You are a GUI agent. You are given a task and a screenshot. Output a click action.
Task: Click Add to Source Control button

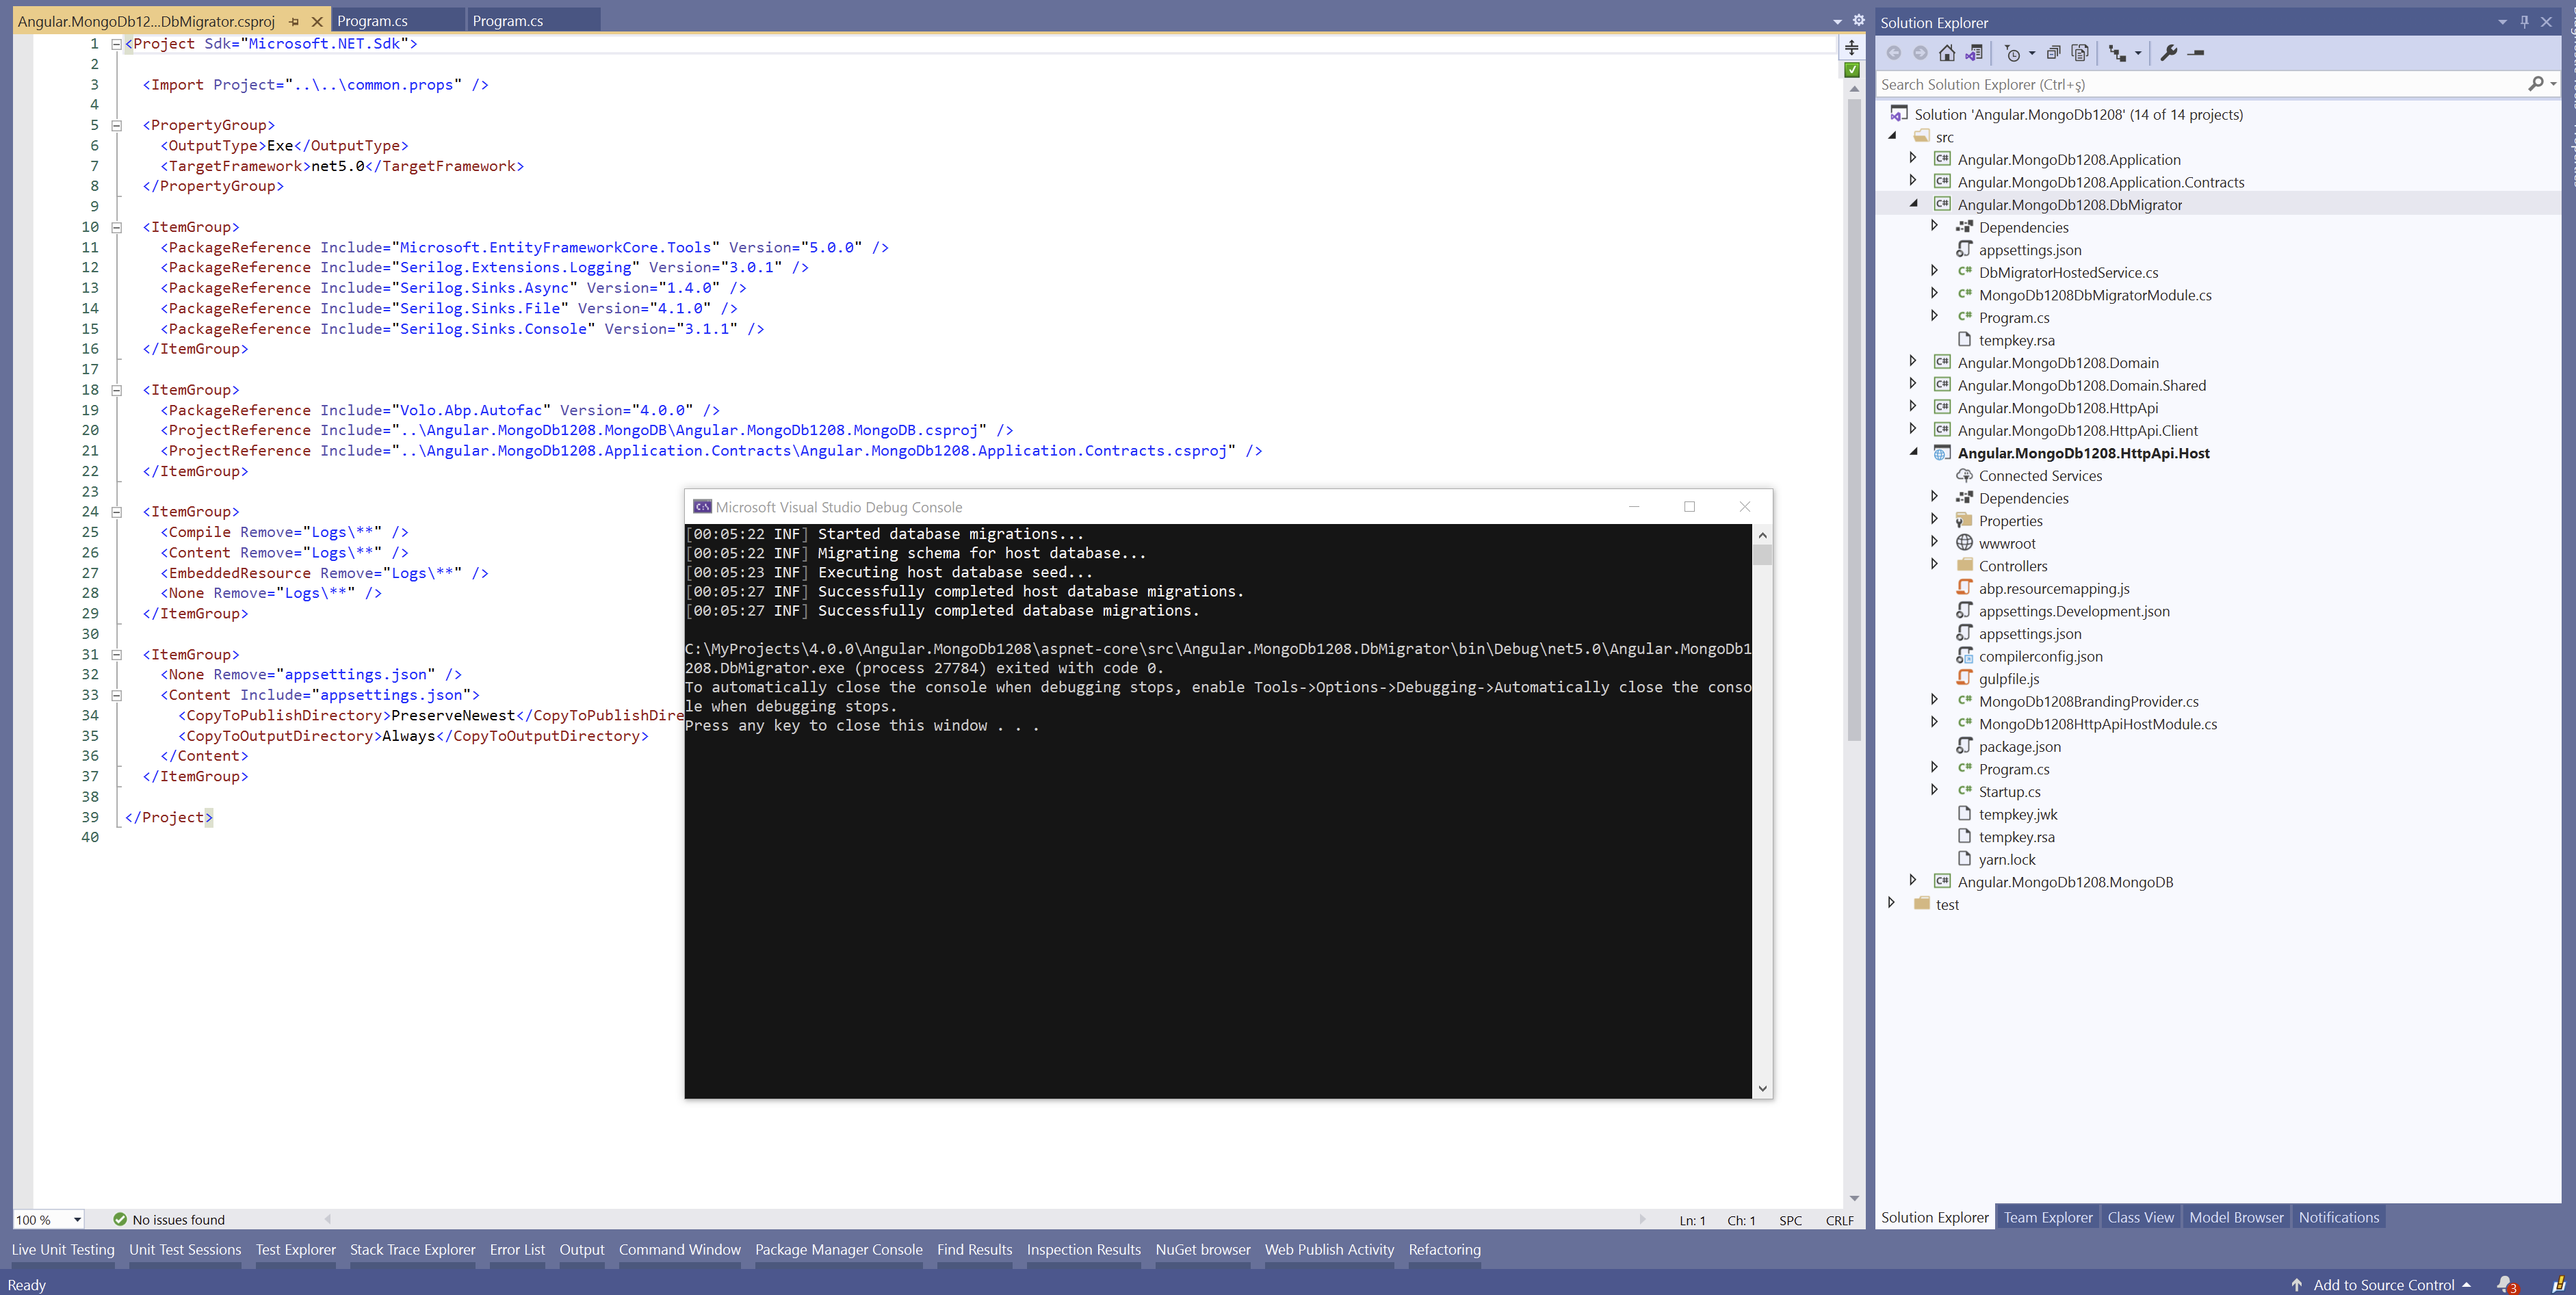pos(2383,1284)
